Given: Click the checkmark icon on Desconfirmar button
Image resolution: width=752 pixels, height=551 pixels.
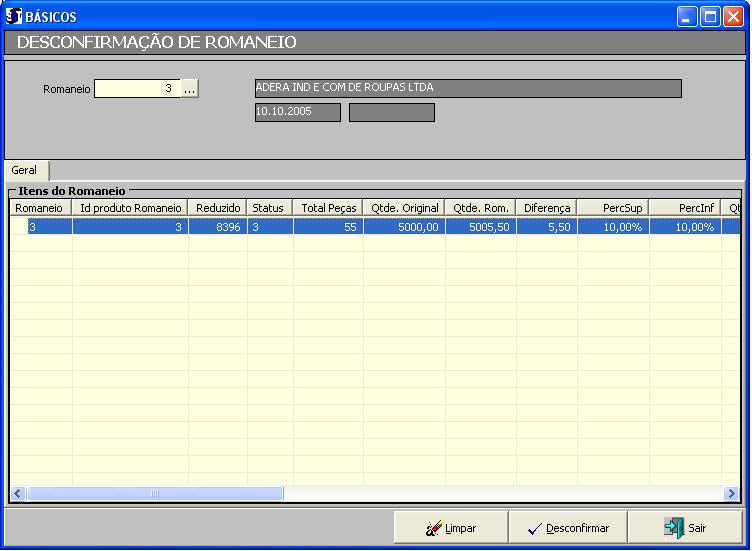Looking at the screenshot, I should (534, 528).
